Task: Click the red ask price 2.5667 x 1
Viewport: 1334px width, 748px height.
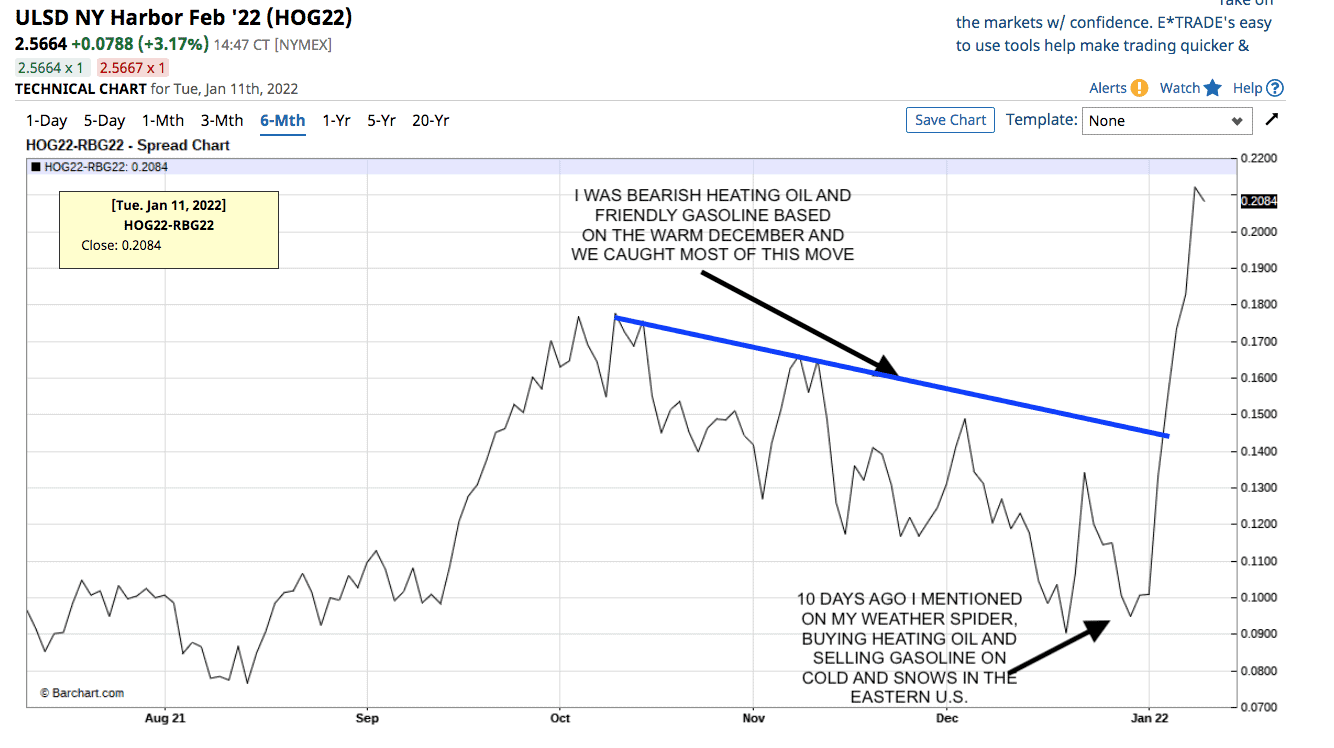Action: pos(133,68)
